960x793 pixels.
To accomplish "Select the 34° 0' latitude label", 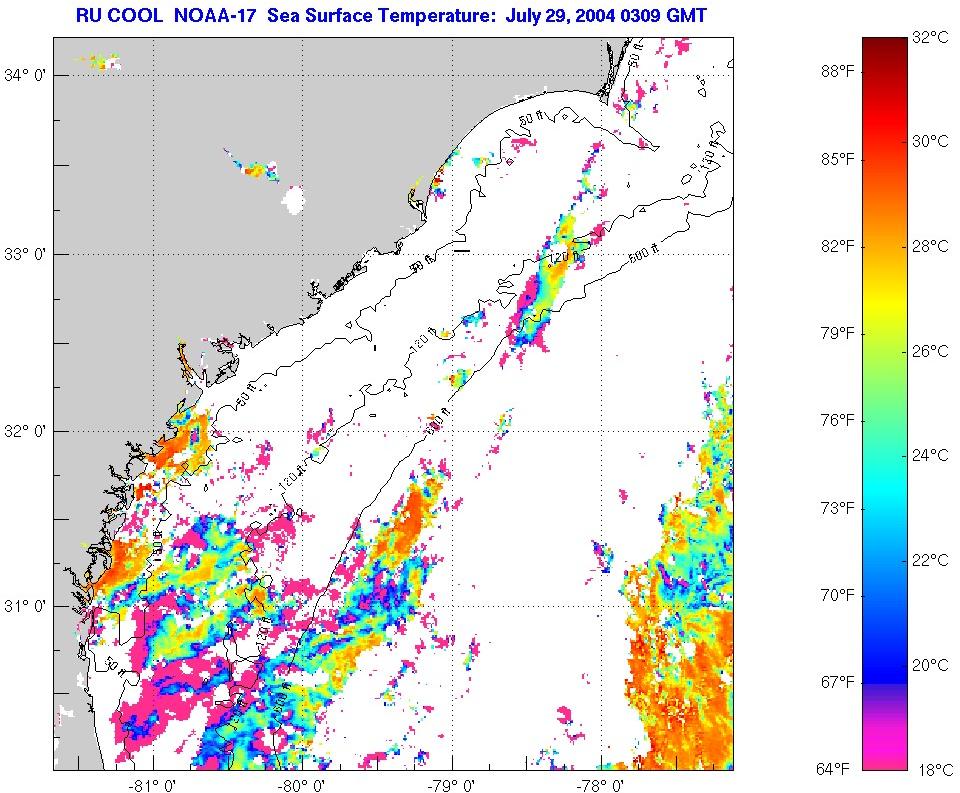I will (x=25, y=75).
